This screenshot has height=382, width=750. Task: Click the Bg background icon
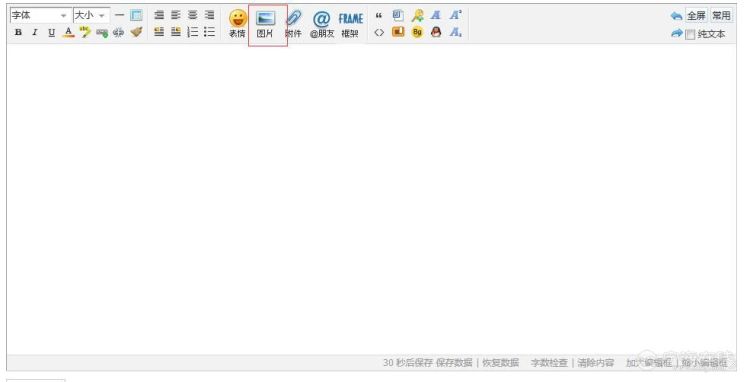(417, 33)
